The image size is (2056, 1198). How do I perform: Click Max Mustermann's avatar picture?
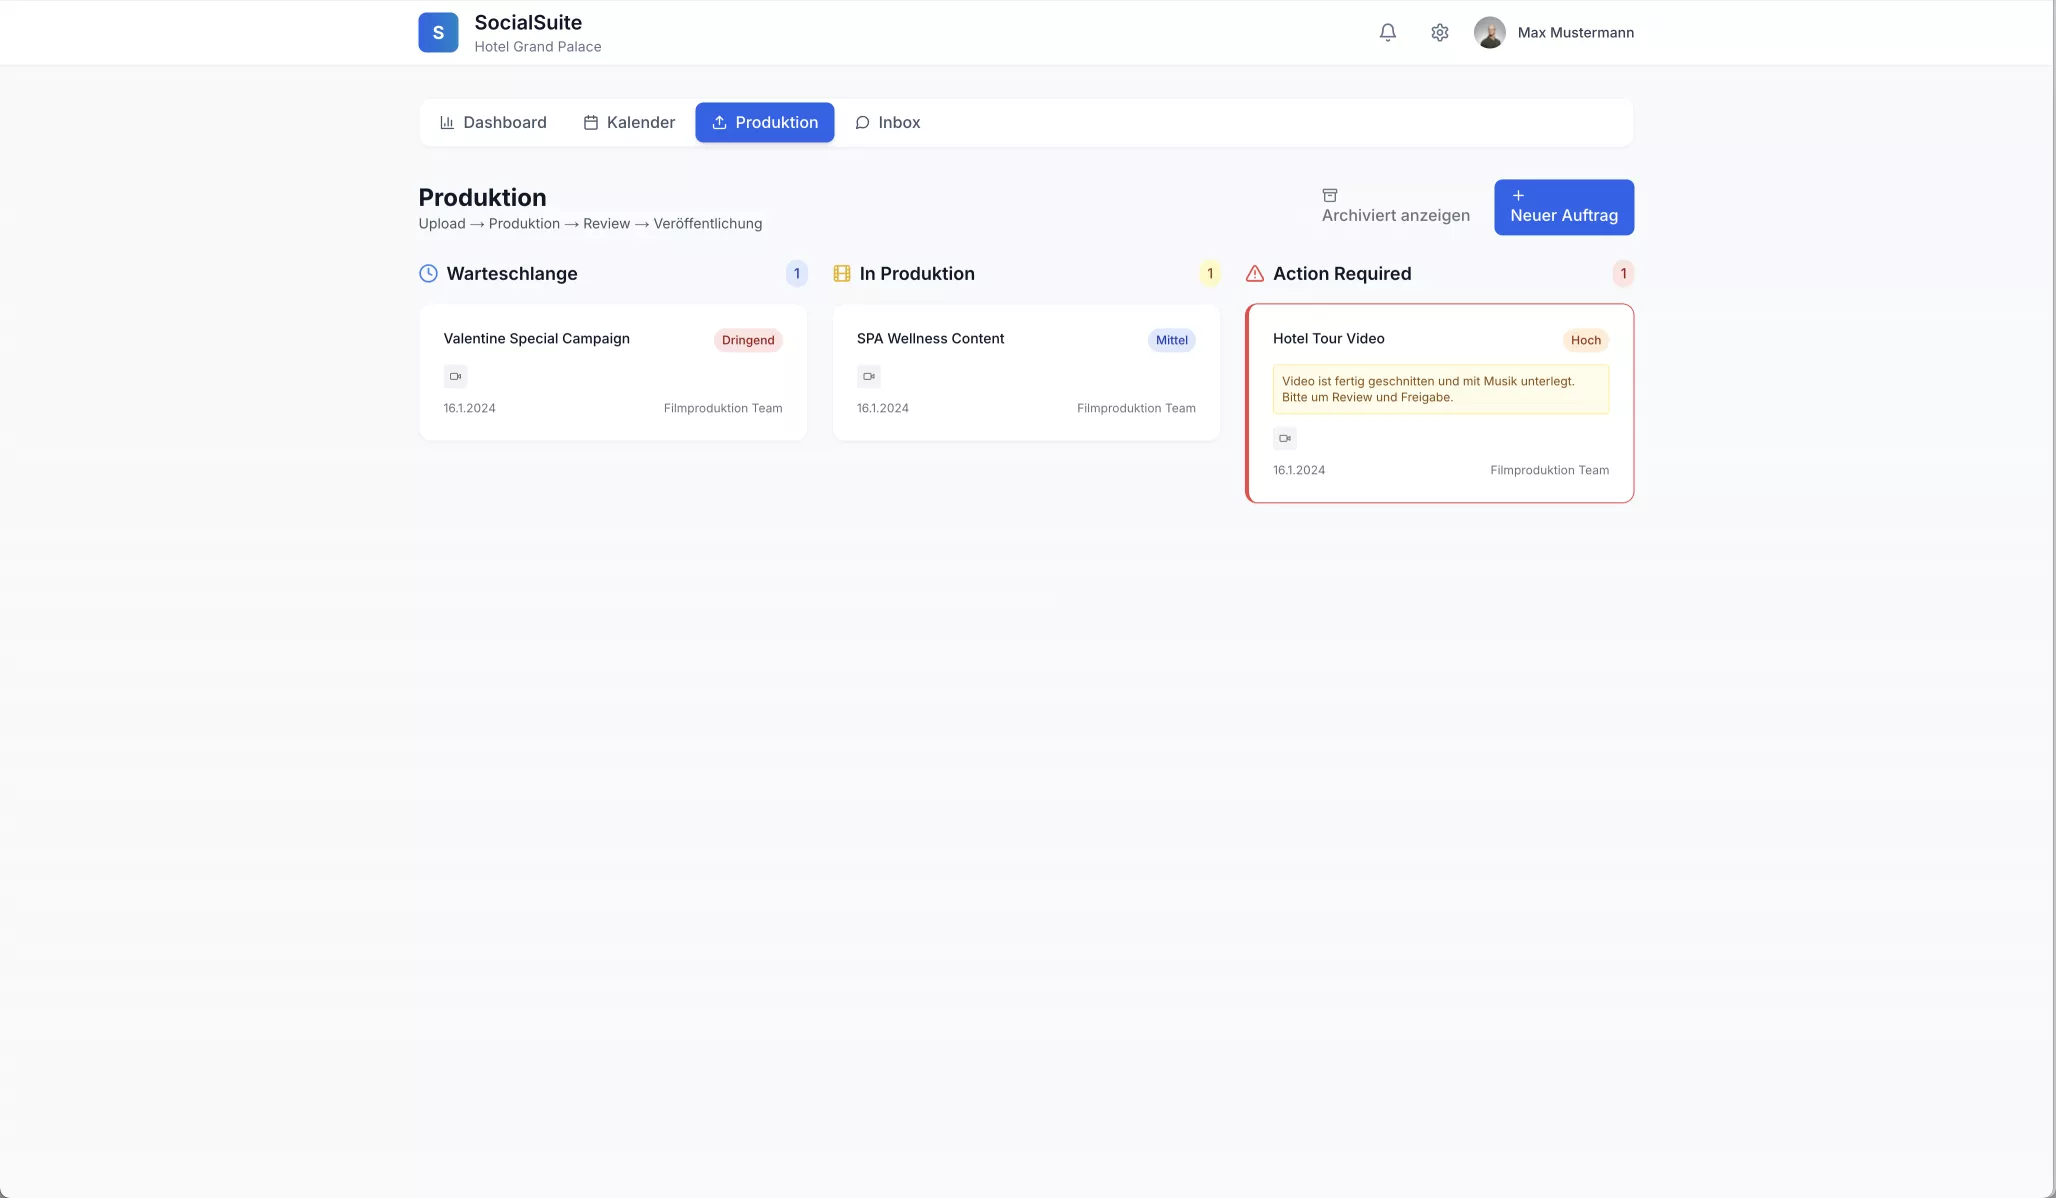tap(1489, 32)
